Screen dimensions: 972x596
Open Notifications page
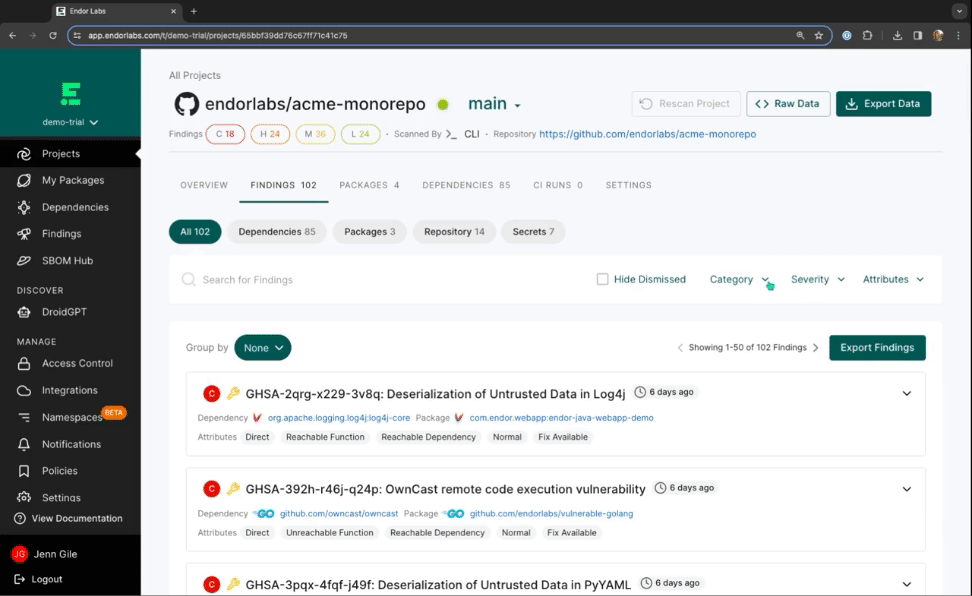pos(71,444)
